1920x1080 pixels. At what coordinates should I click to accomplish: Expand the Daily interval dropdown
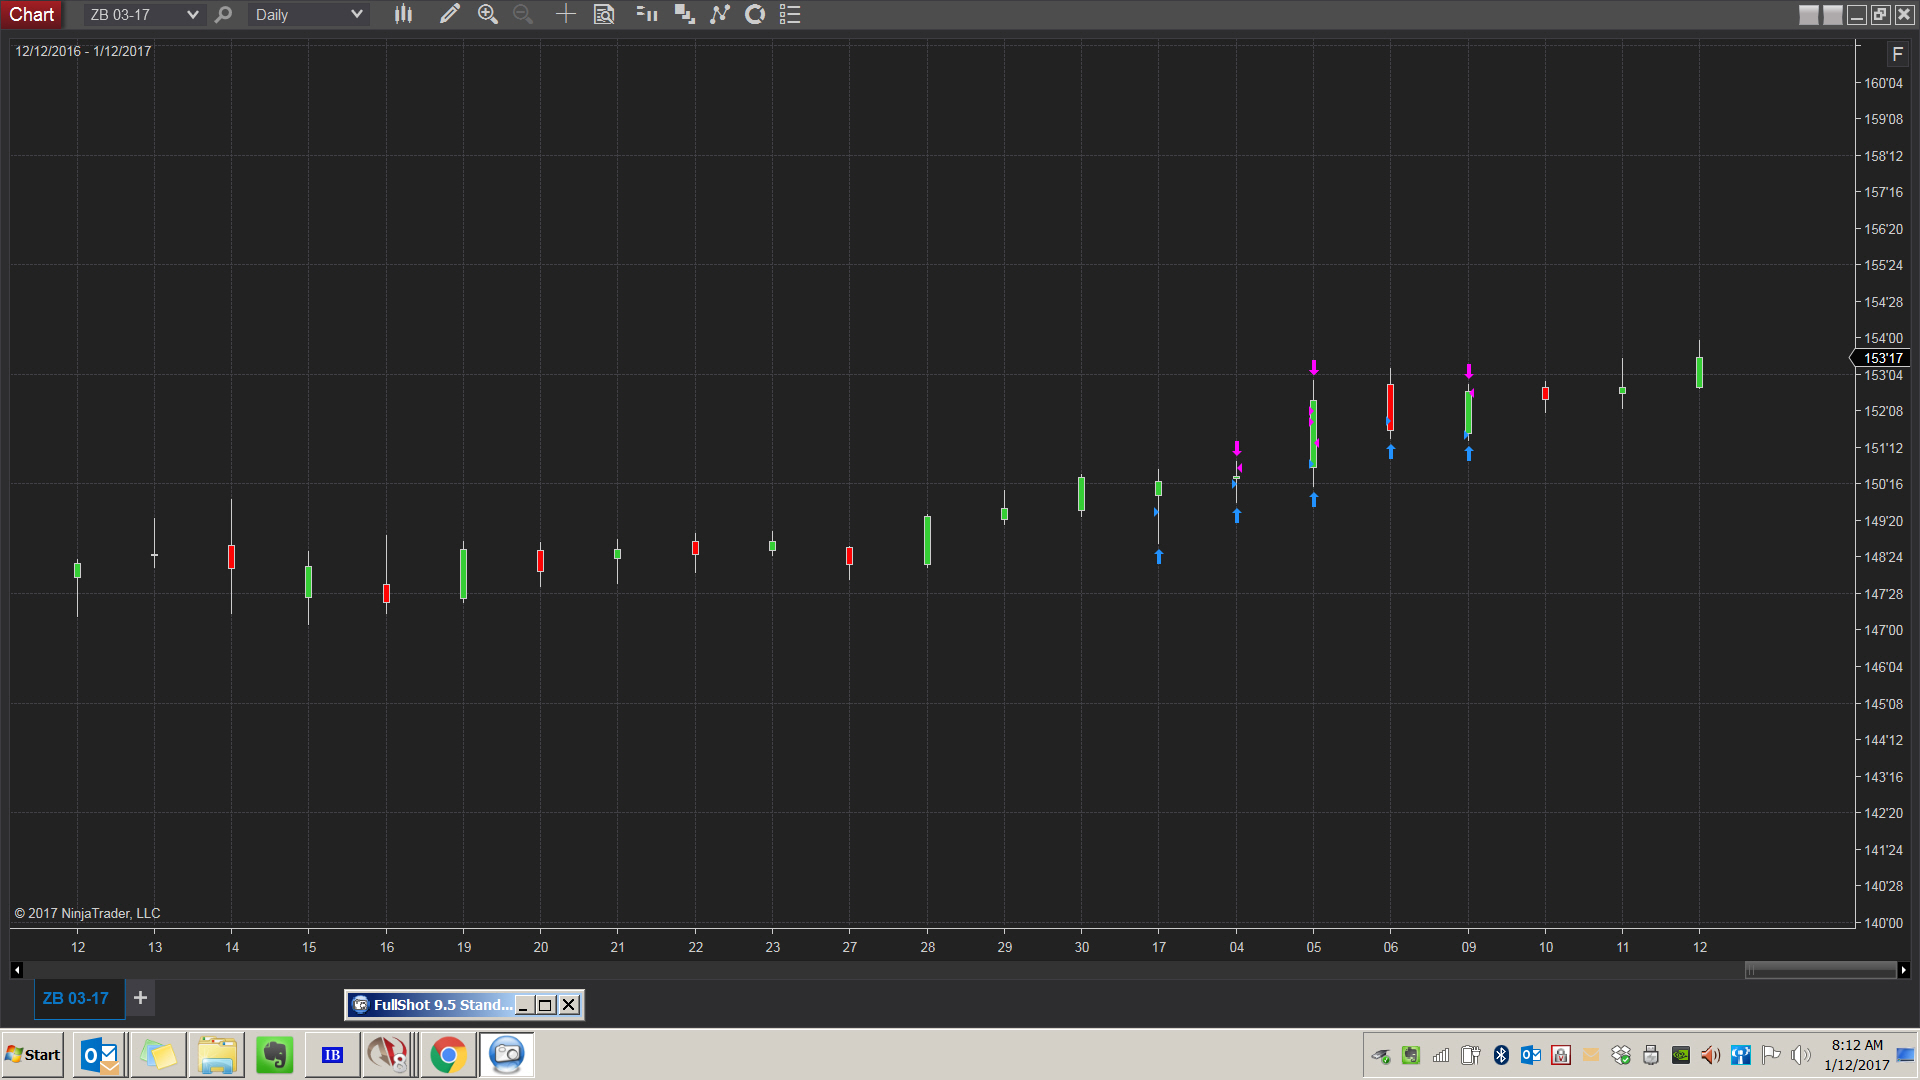[x=356, y=14]
